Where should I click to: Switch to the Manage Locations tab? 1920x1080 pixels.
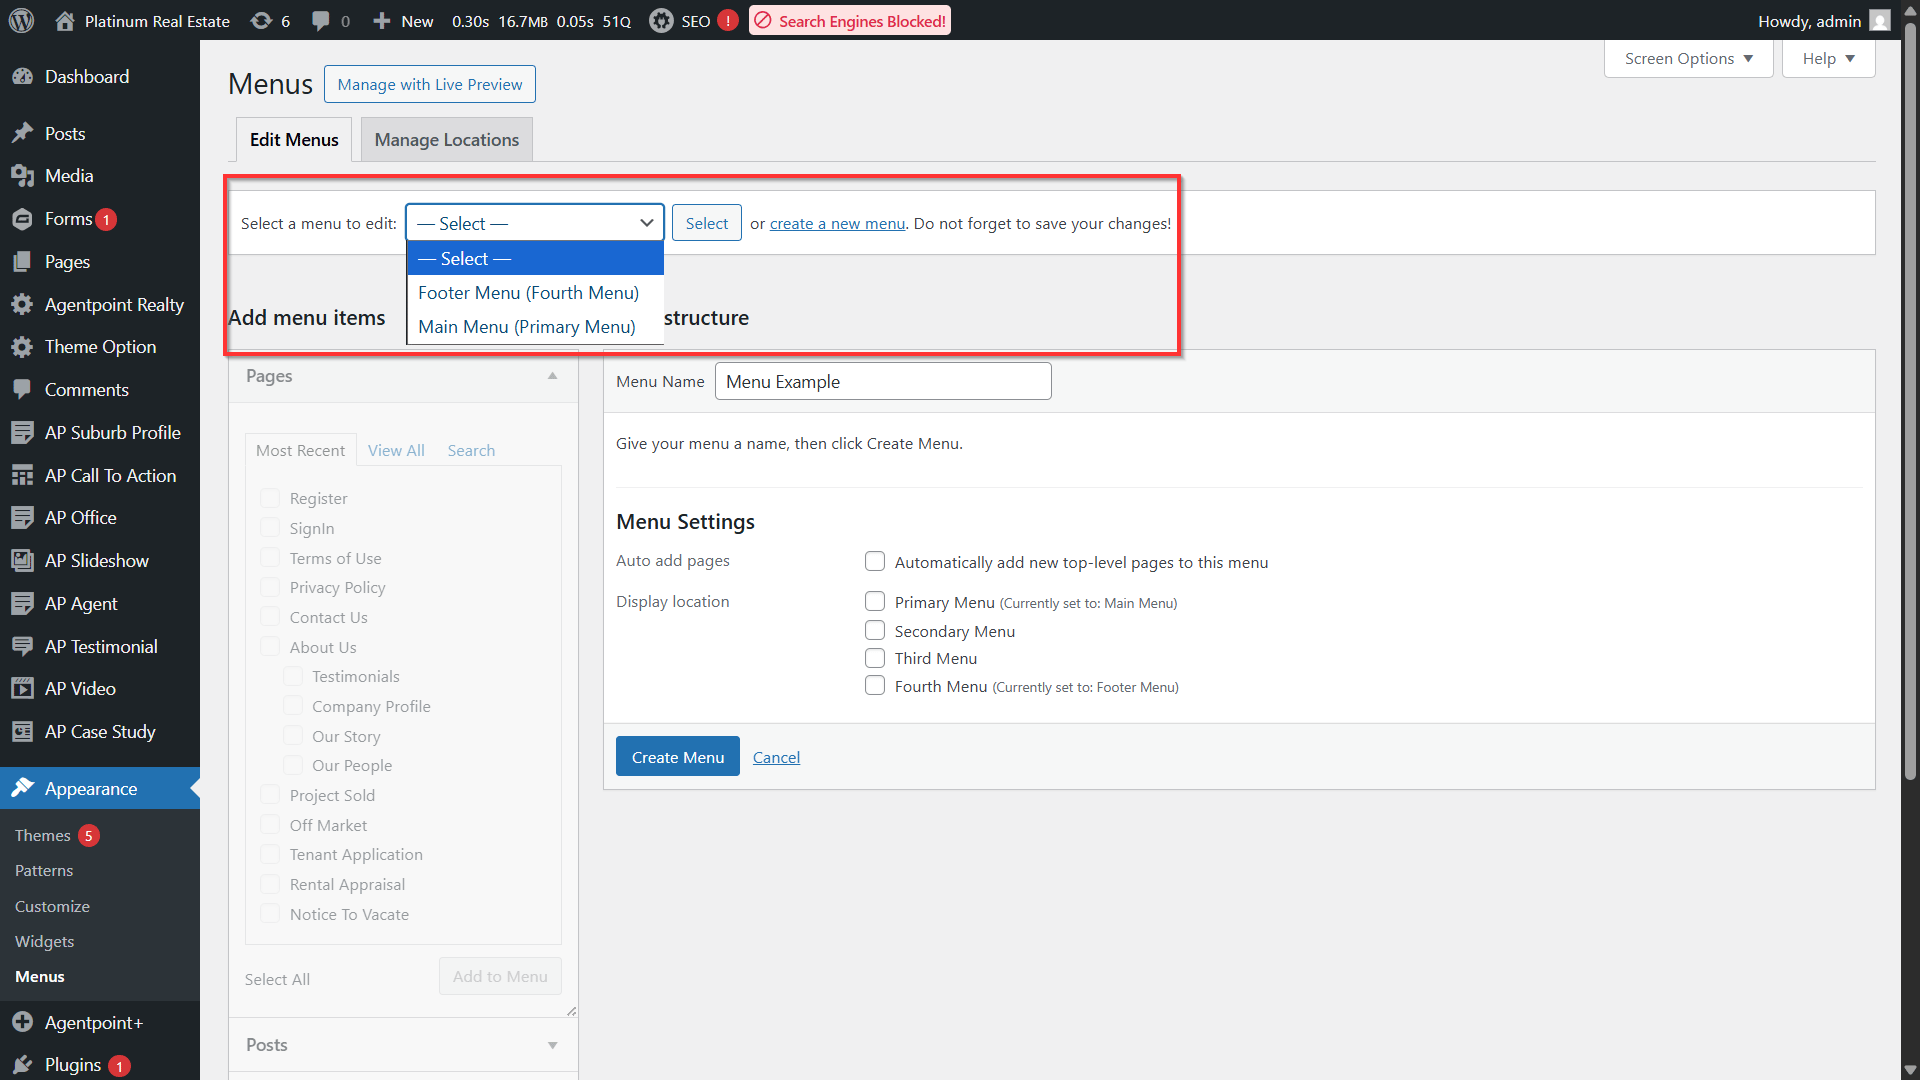coord(447,140)
